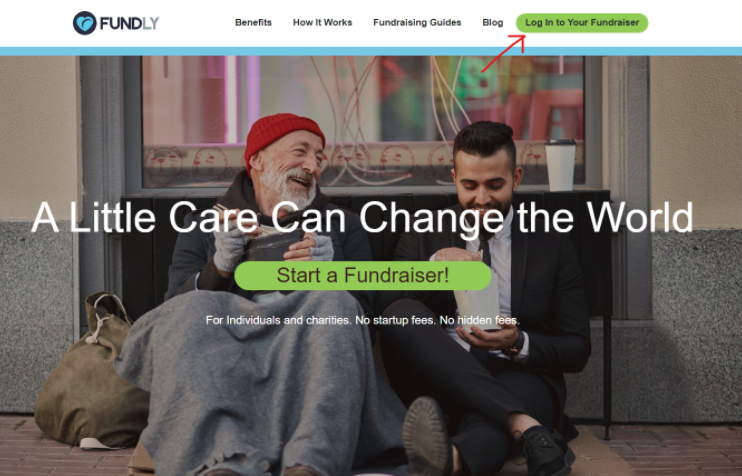Click the Fundly heart logo icon
742x476 pixels.
click(85, 23)
